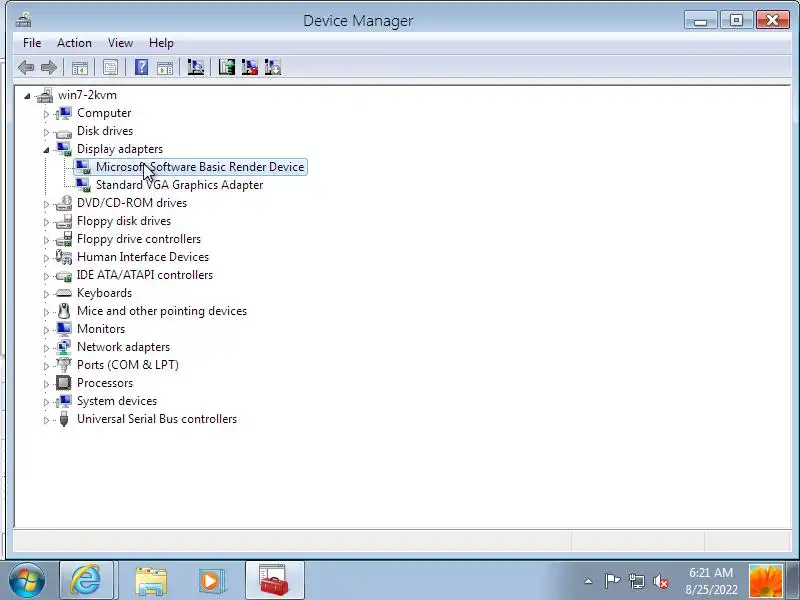
Task: Open the Help menu
Action: [161, 43]
